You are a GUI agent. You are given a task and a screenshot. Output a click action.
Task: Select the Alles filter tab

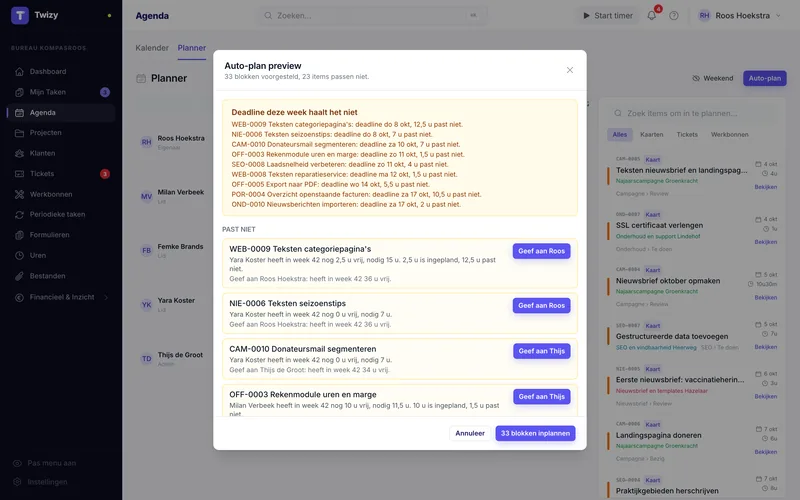pyautogui.click(x=619, y=135)
